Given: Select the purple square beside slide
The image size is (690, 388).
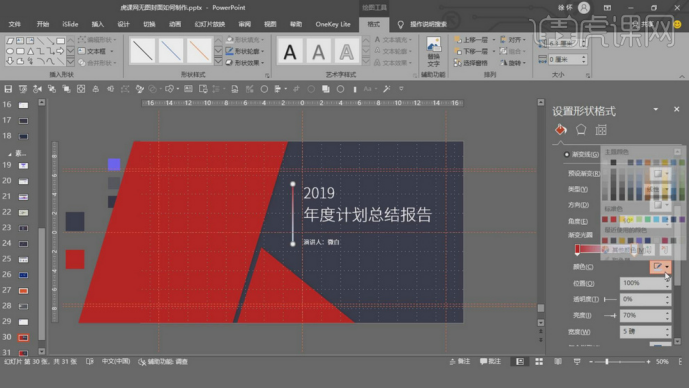Looking at the screenshot, I should tap(114, 165).
